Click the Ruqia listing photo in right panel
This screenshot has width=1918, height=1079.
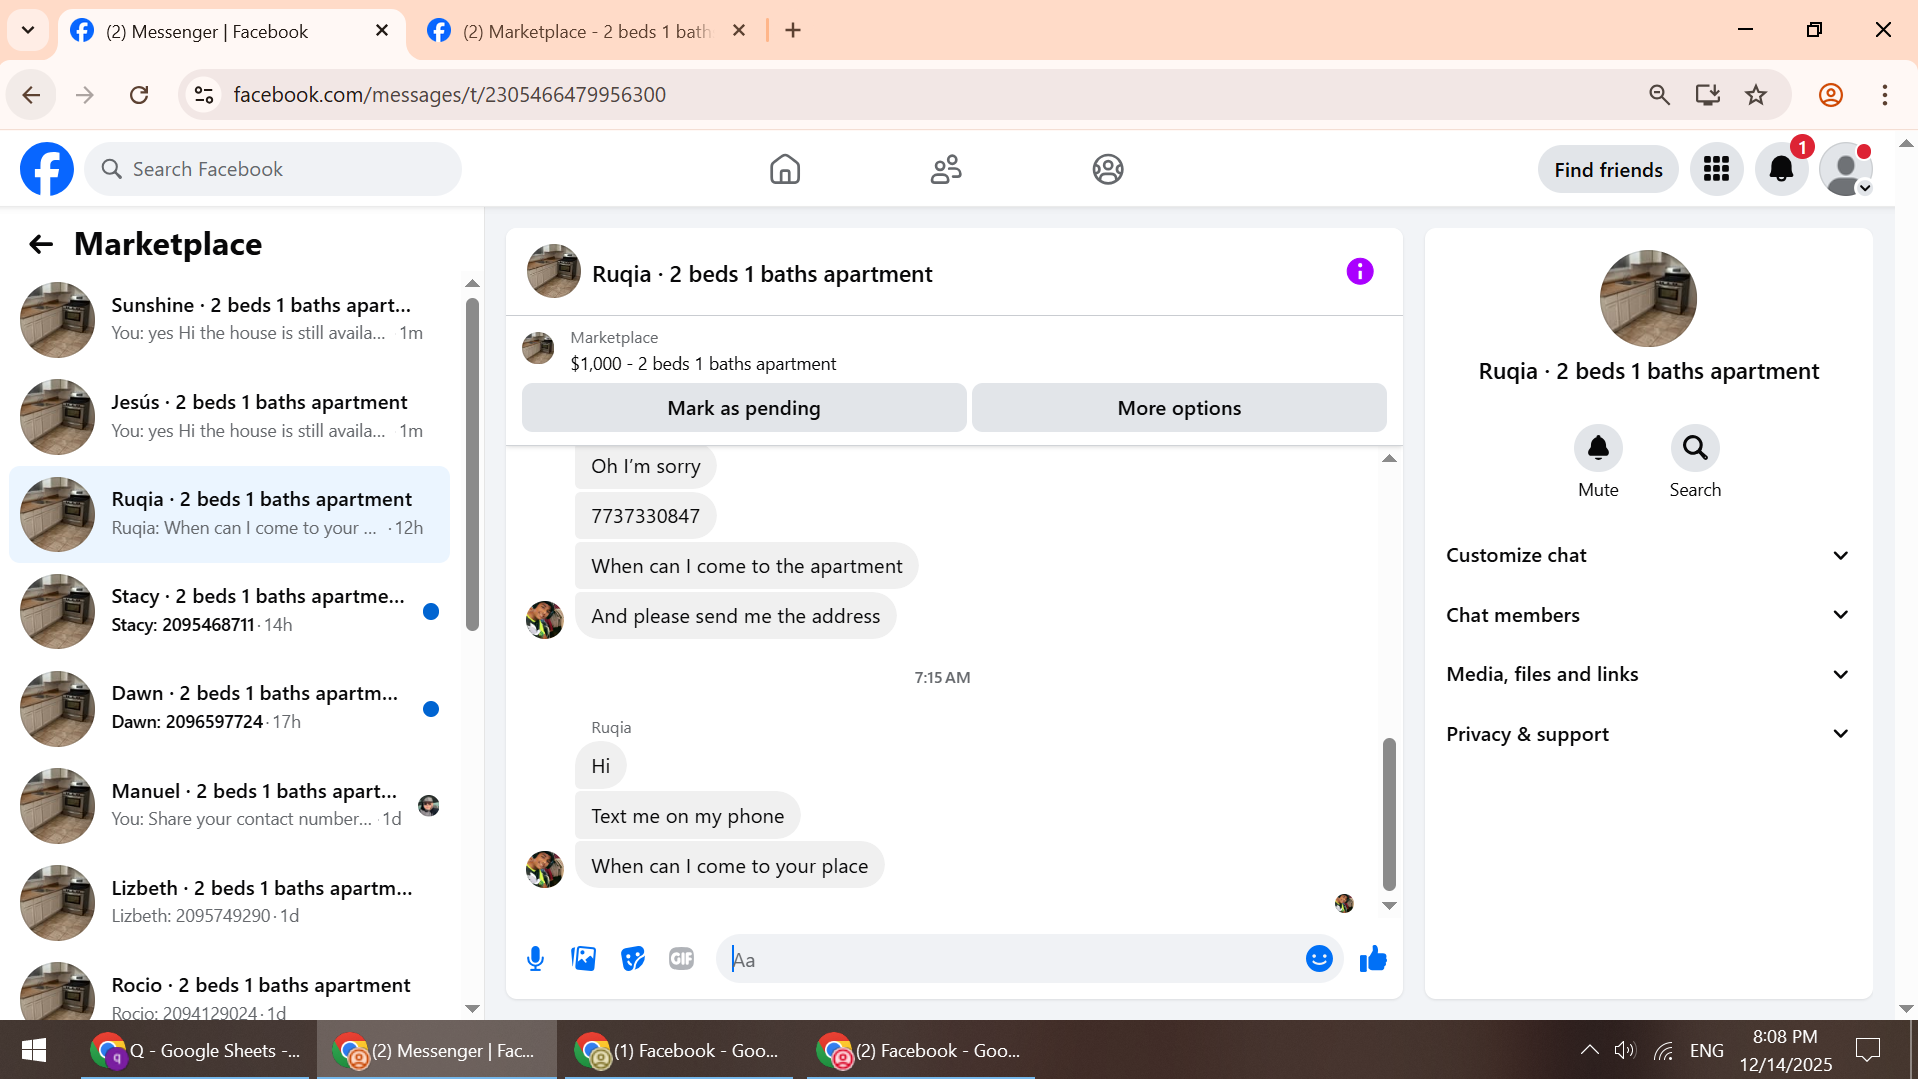[x=1648, y=298]
